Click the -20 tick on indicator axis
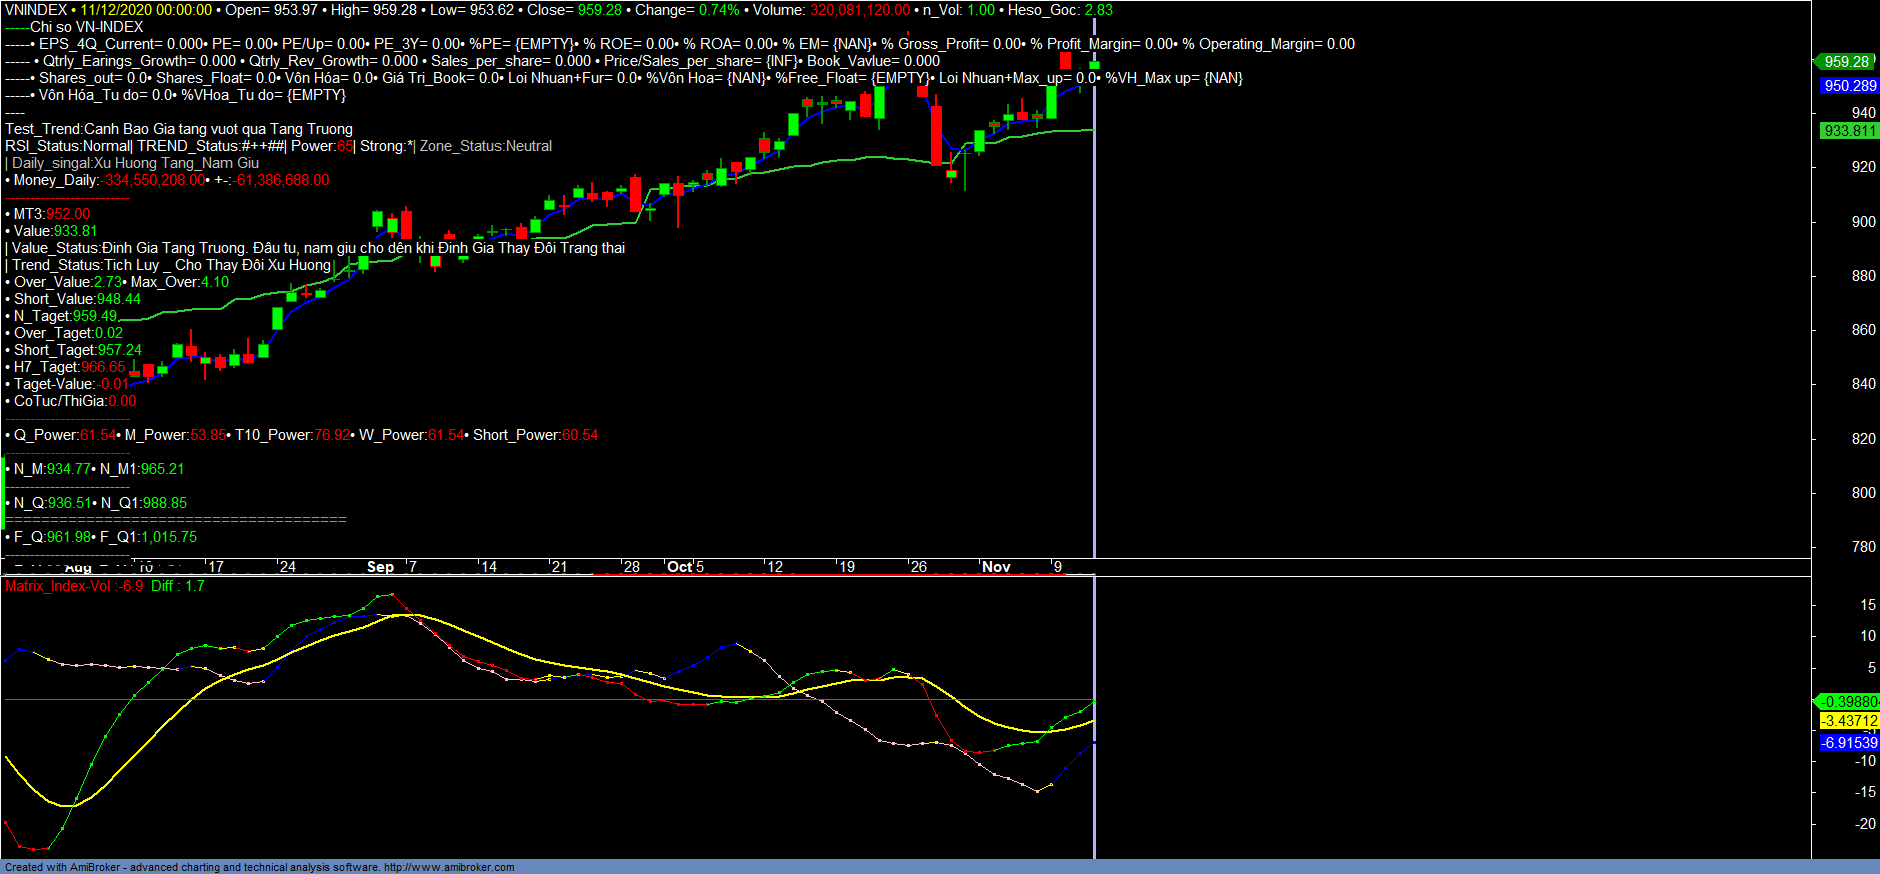The image size is (1880, 874). click(x=1865, y=824)
